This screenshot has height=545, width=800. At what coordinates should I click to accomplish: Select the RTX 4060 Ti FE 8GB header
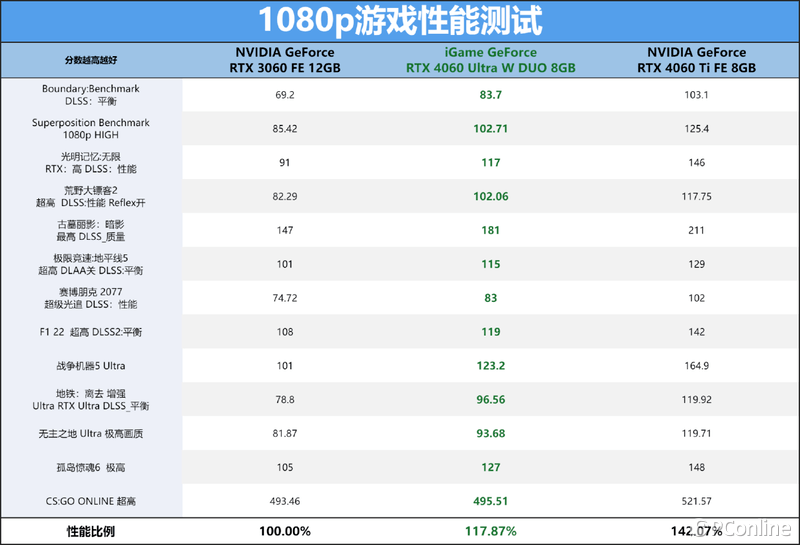(x=696, y=60)
